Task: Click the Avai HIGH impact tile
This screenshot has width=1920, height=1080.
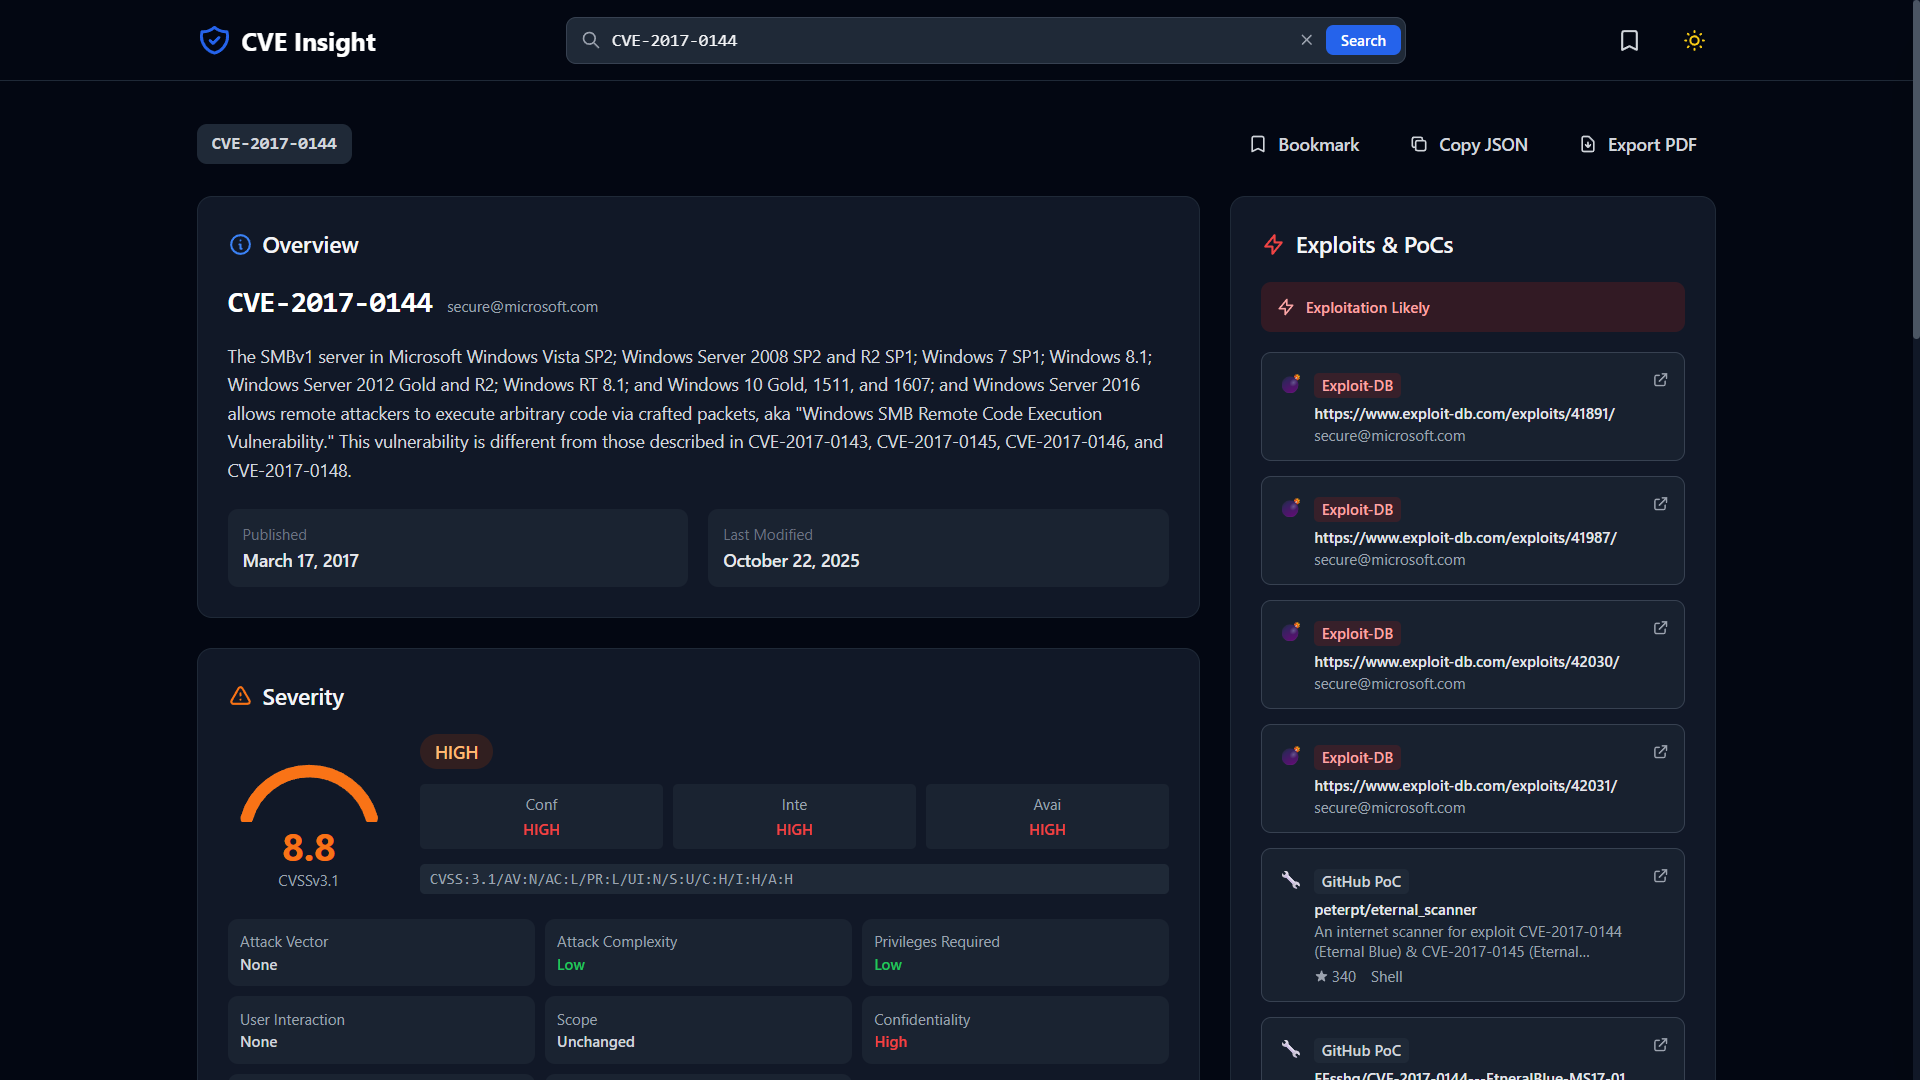Action: coord(1047,816)
